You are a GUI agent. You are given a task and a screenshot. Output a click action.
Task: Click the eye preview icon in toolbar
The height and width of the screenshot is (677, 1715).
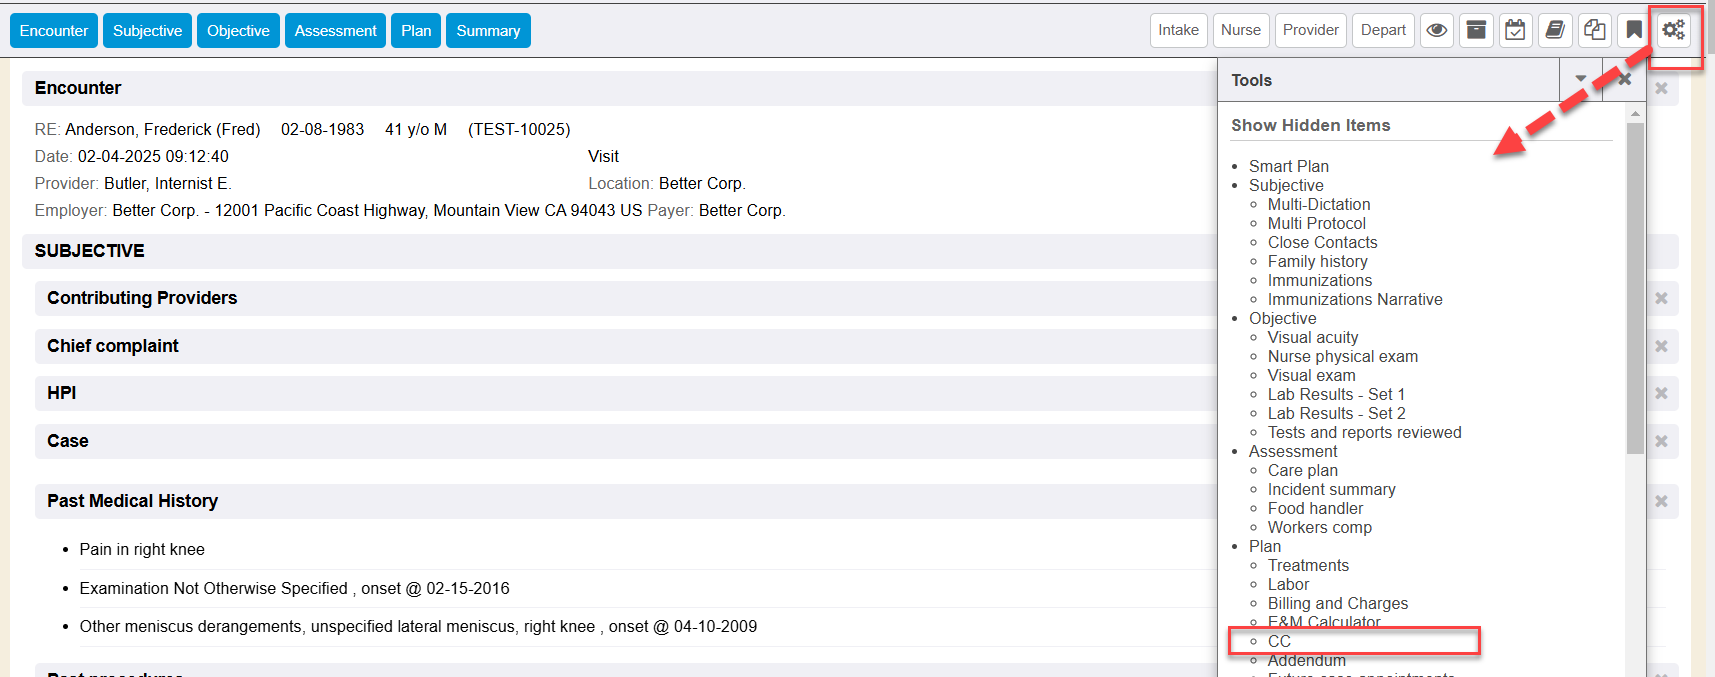[1436, 30]
